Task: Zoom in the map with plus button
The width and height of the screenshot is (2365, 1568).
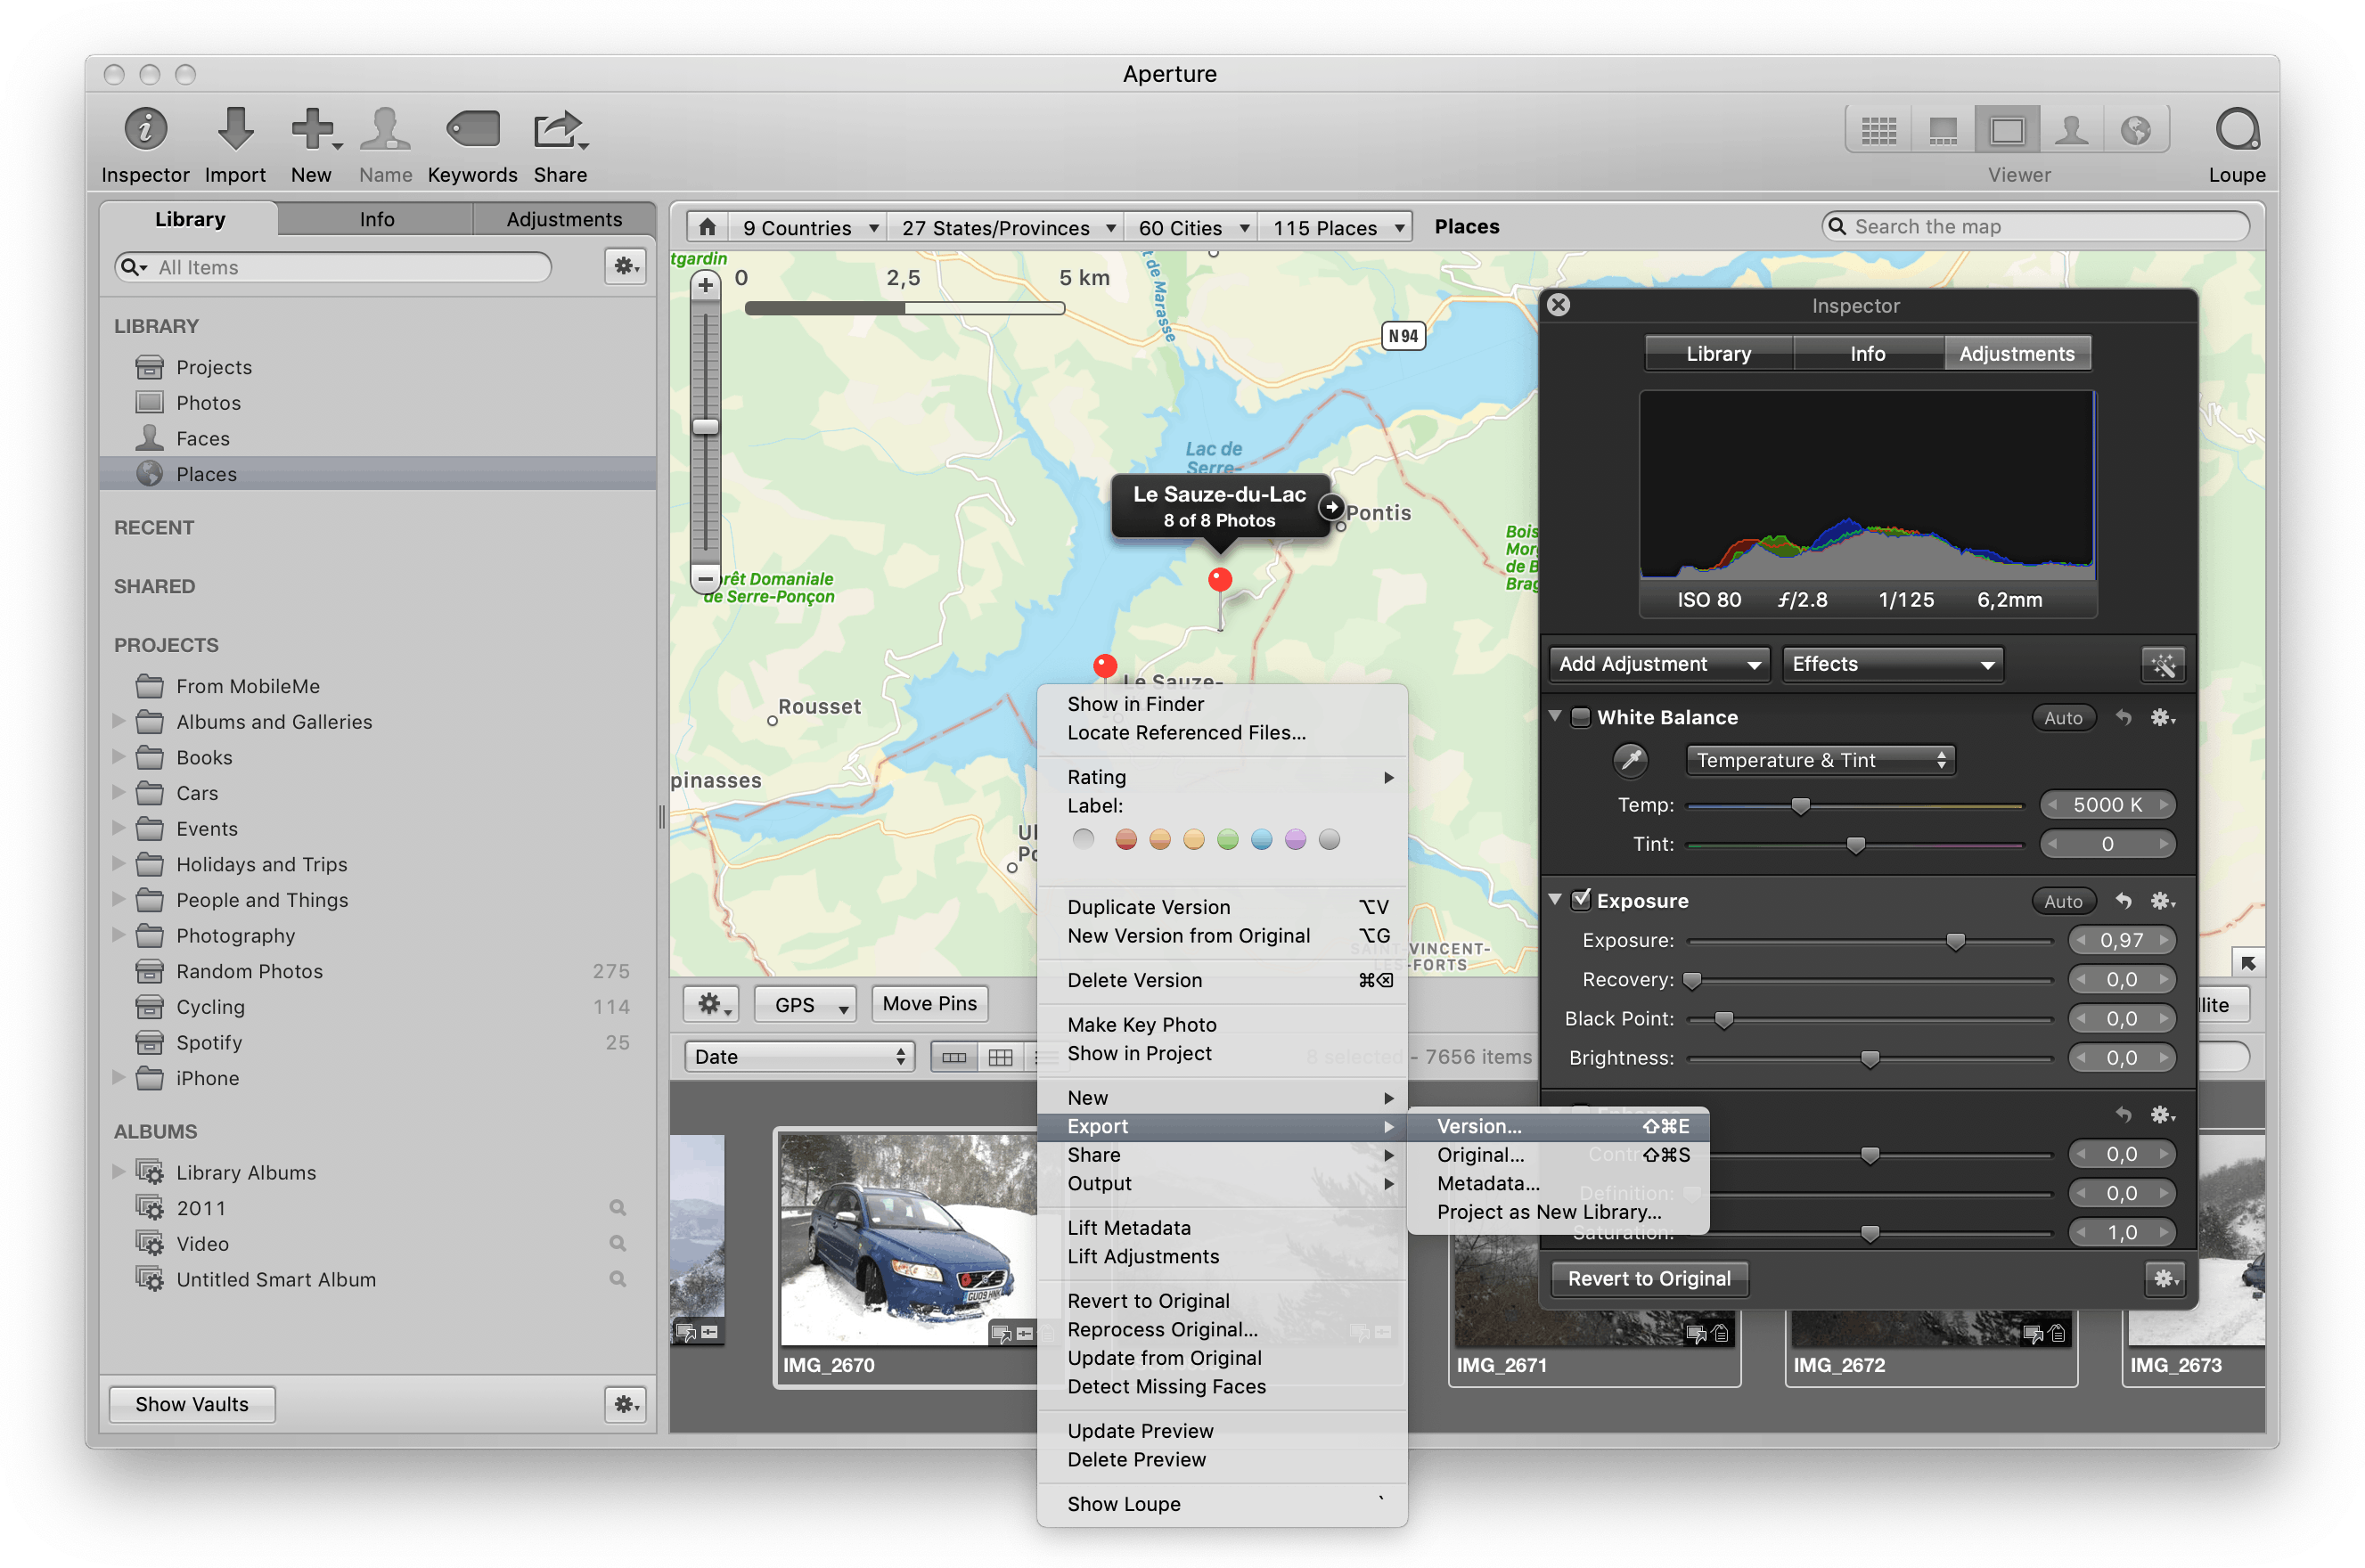Action: 705,285
